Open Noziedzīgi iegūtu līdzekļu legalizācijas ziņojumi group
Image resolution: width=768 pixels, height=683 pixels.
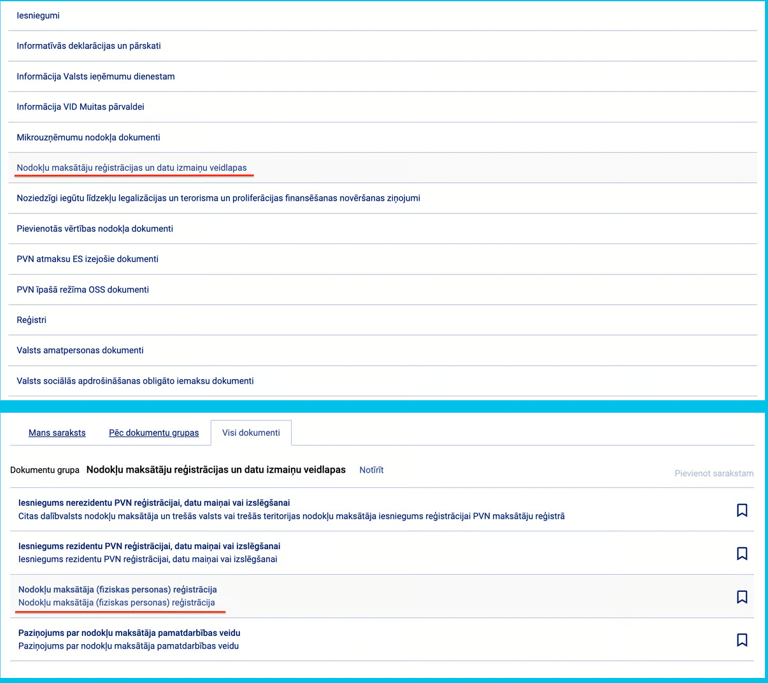(383, 198)
